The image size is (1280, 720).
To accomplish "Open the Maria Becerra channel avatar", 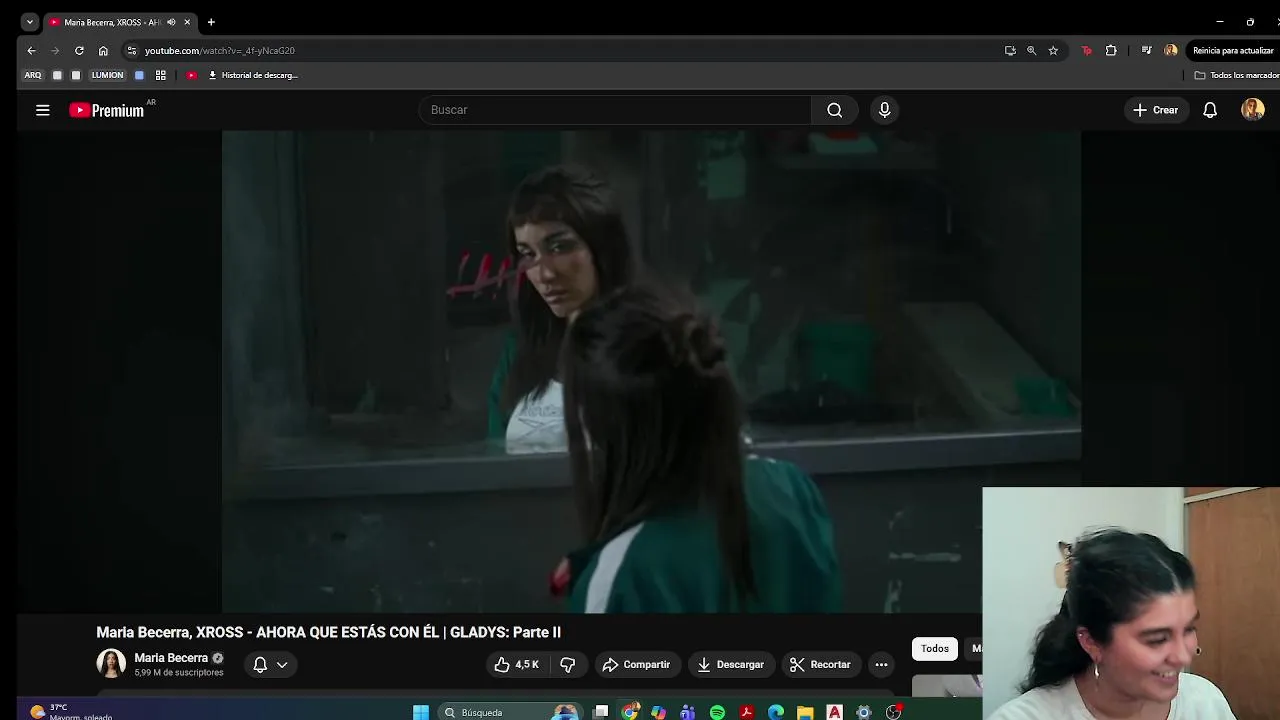I will [111, 663].
